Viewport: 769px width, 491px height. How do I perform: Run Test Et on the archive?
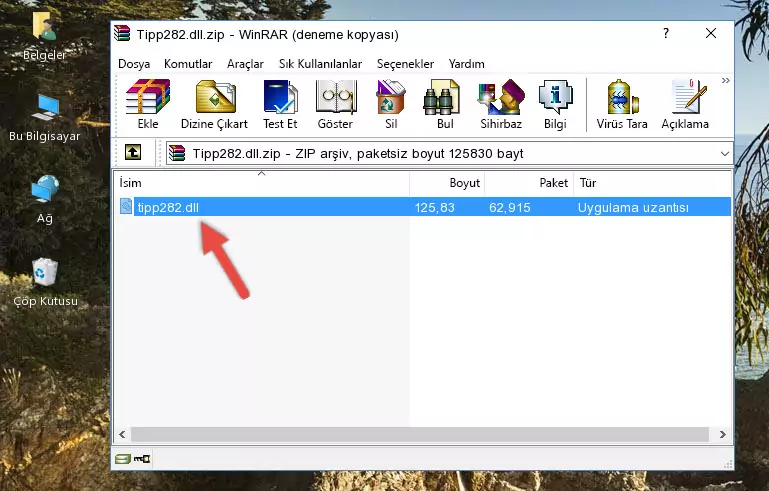pos(280,104)
